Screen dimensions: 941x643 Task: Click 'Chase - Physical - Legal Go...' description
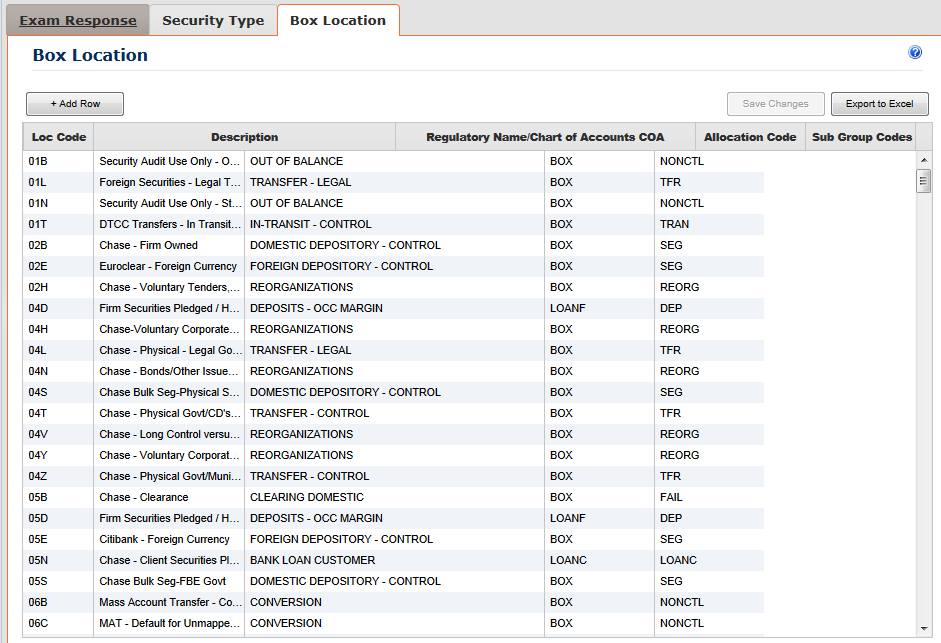click(x=170, y=351)
